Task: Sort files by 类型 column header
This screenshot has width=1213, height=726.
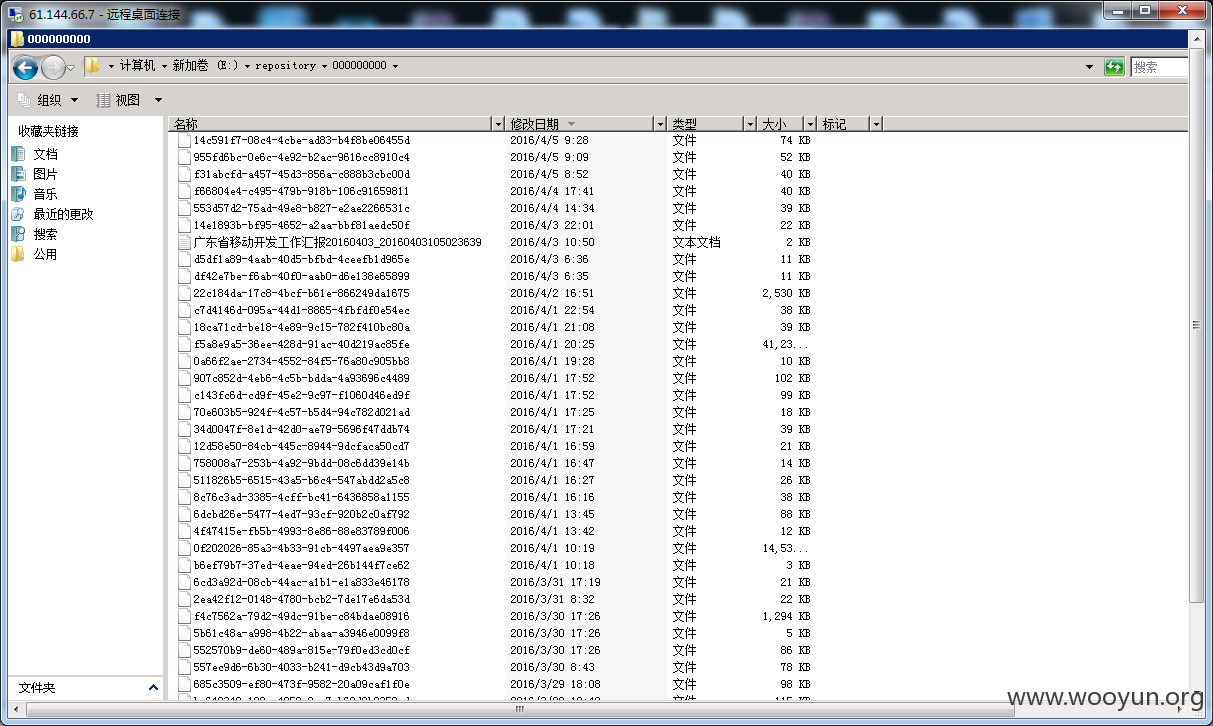Action: coord(706,124)
